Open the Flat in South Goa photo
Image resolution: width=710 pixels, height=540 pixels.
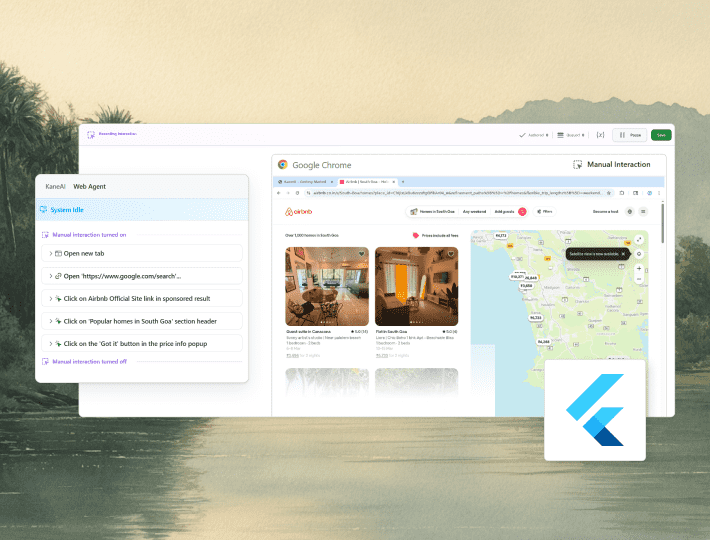pyautogui.click(x=417, y=286)
